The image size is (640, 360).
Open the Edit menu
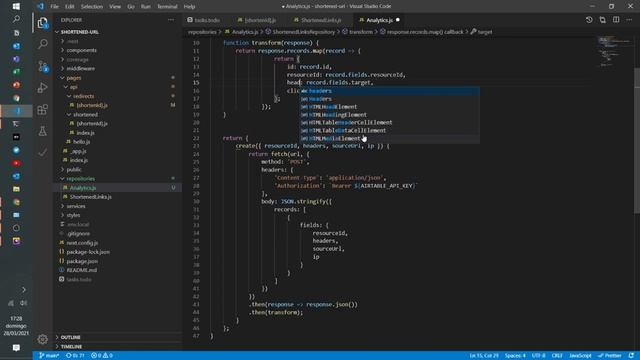click(70, 7)
